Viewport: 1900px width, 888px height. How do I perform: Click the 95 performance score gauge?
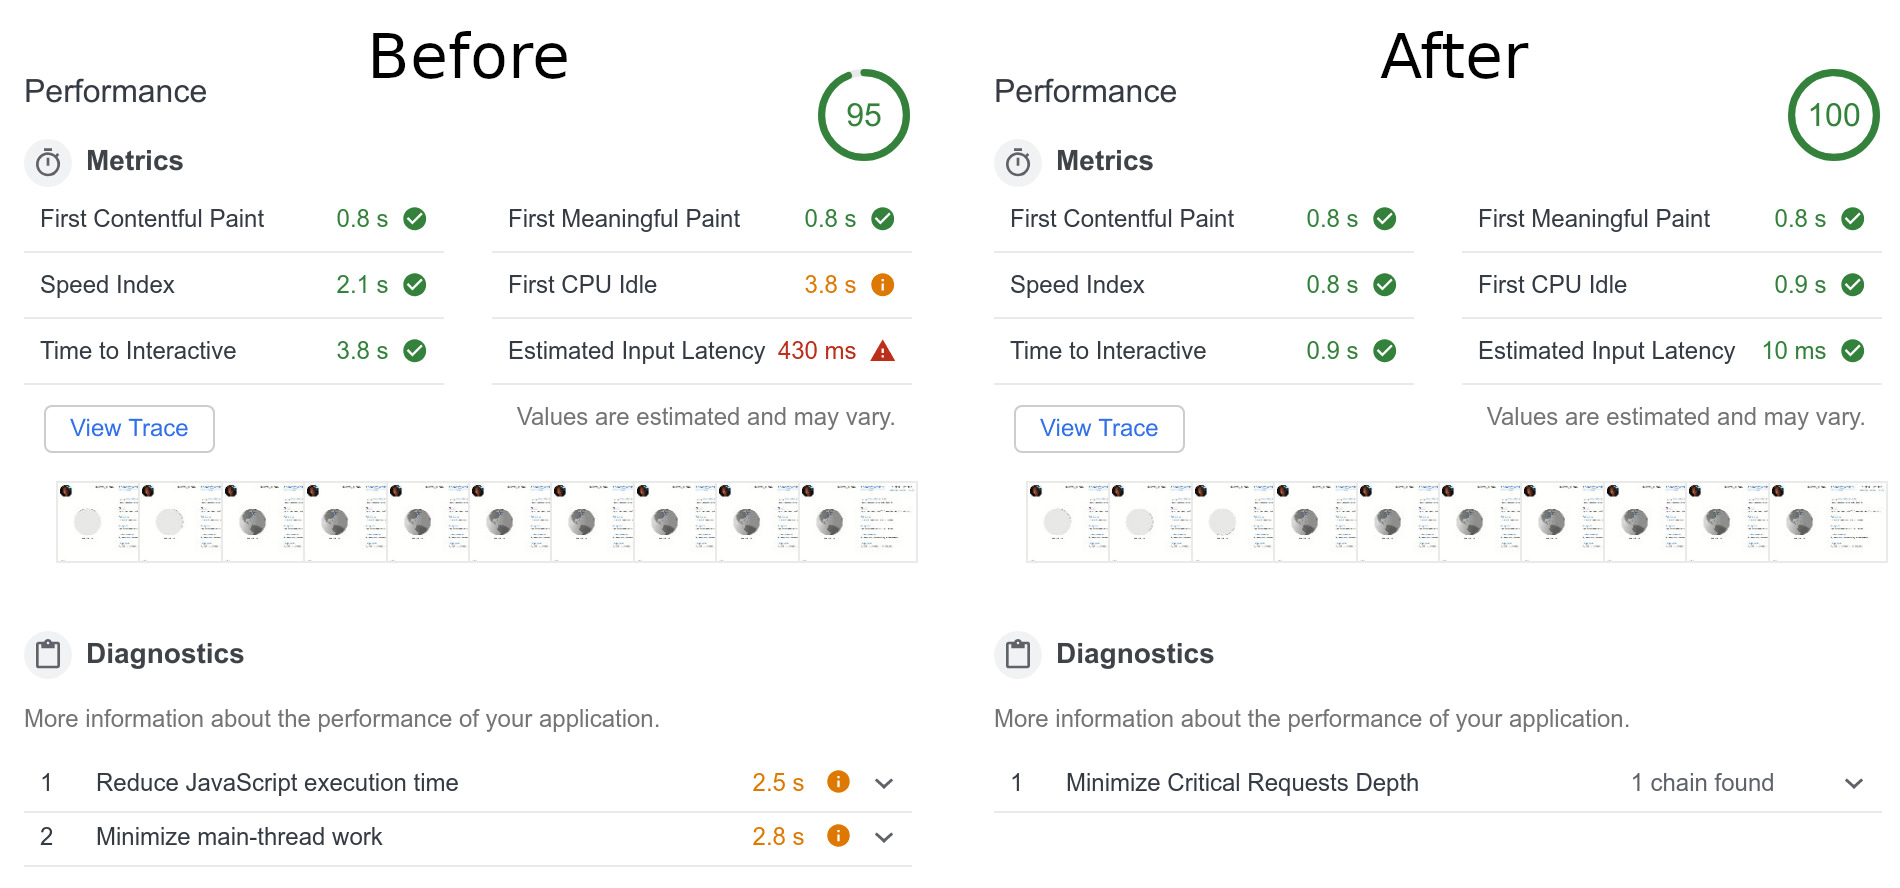[863, 115]
